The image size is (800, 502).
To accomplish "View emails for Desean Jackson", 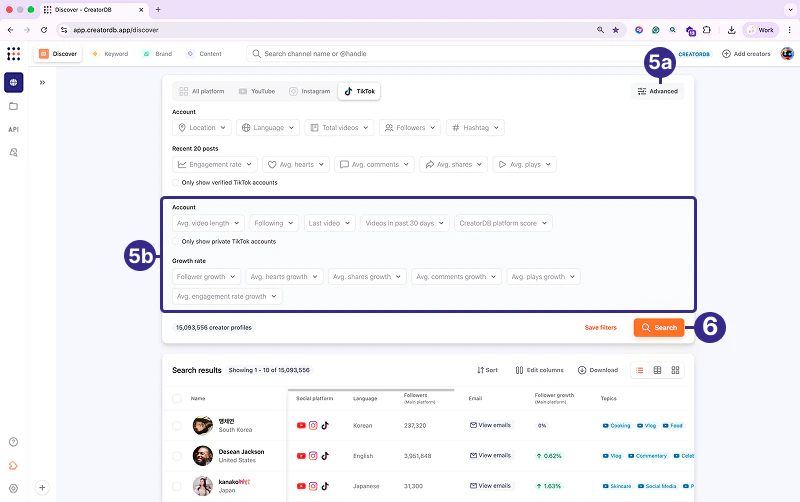I will point(490,456).
